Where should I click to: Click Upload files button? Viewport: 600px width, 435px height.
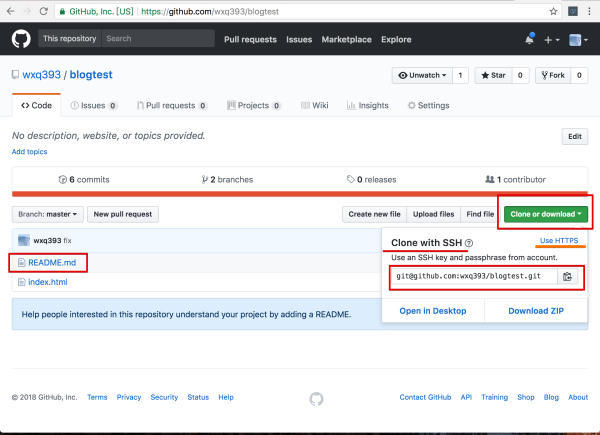tap(433, 214)
